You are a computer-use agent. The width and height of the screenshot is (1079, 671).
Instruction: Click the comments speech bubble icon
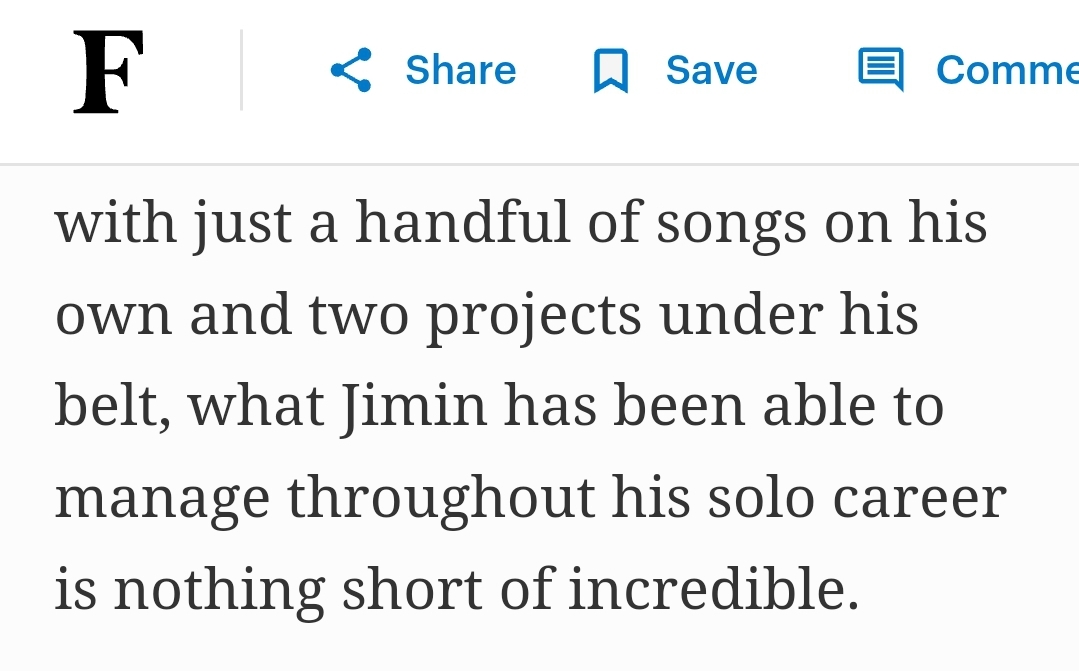pyautogui.click(x=881, y=70)
